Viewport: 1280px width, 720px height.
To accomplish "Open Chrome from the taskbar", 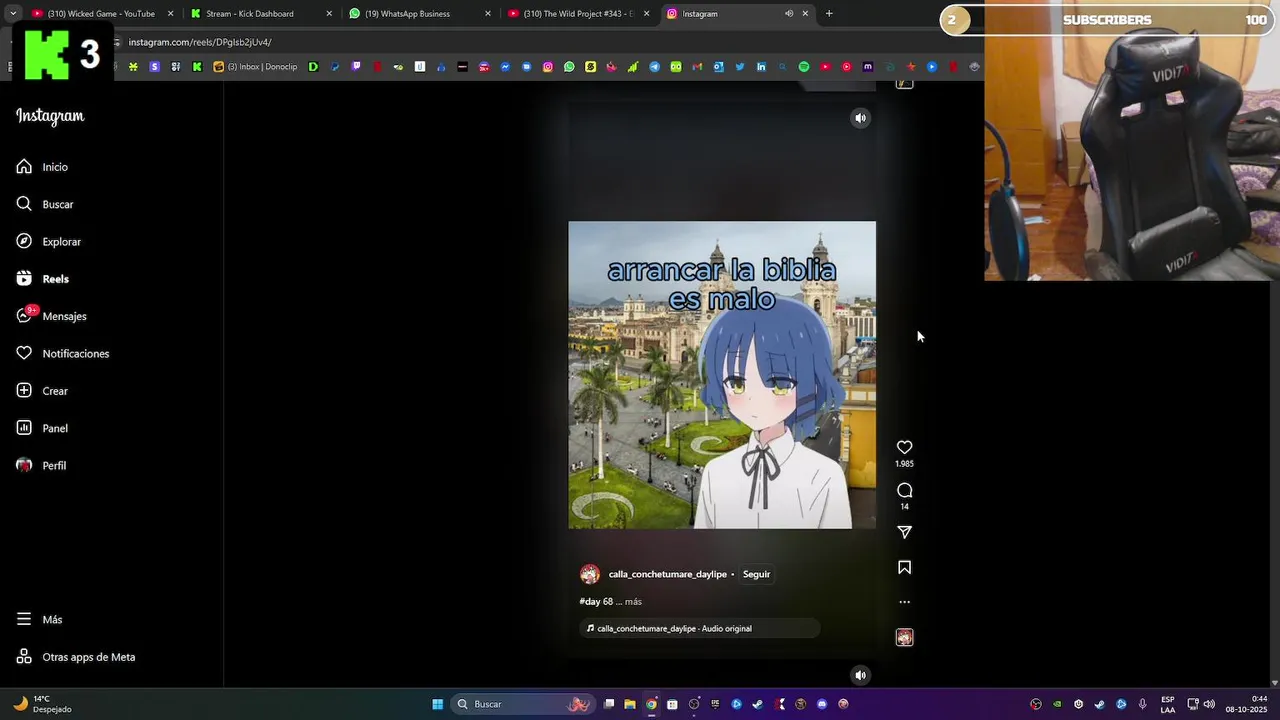I will 652,704.
